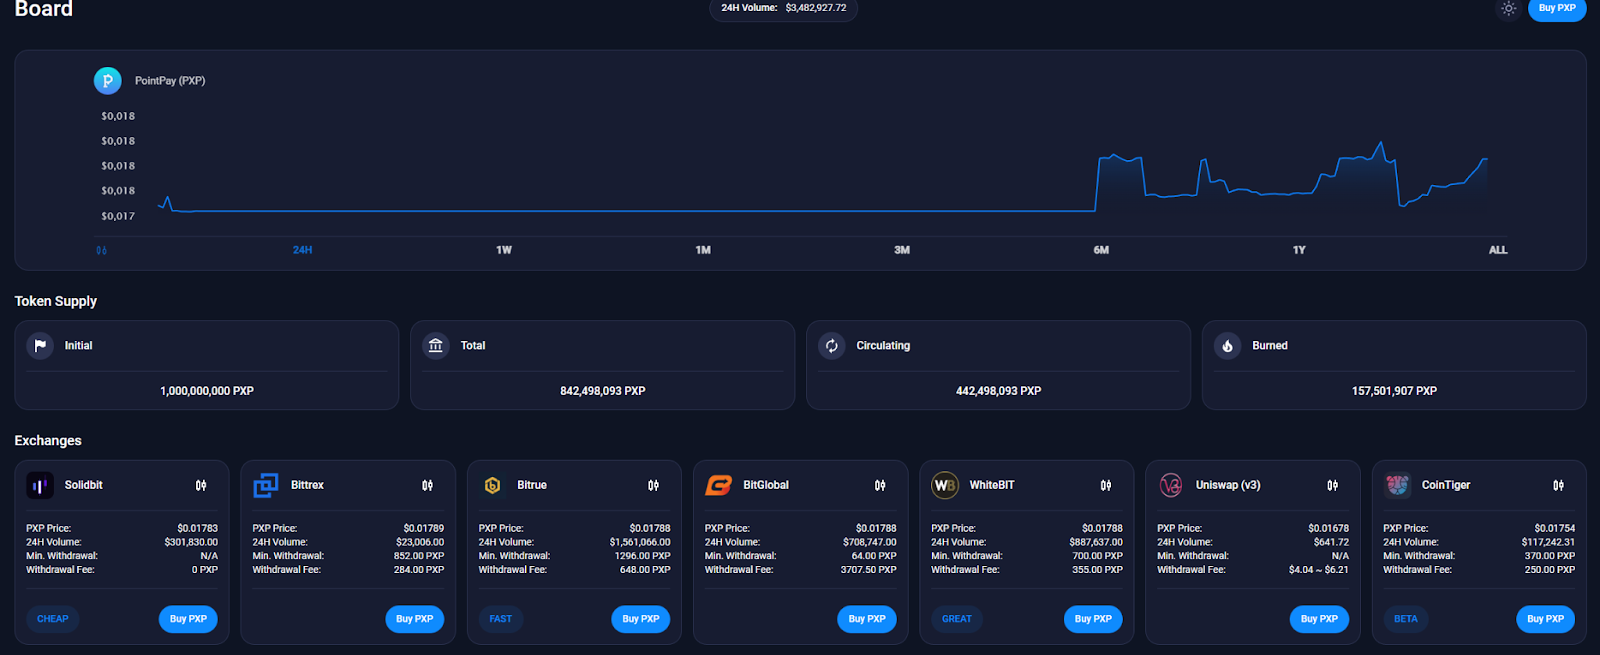The height and width of the screenshot is (655, 1600).
Task: Click the Uniswap (v3) exchange name
Action: [x=1228, y=485]
